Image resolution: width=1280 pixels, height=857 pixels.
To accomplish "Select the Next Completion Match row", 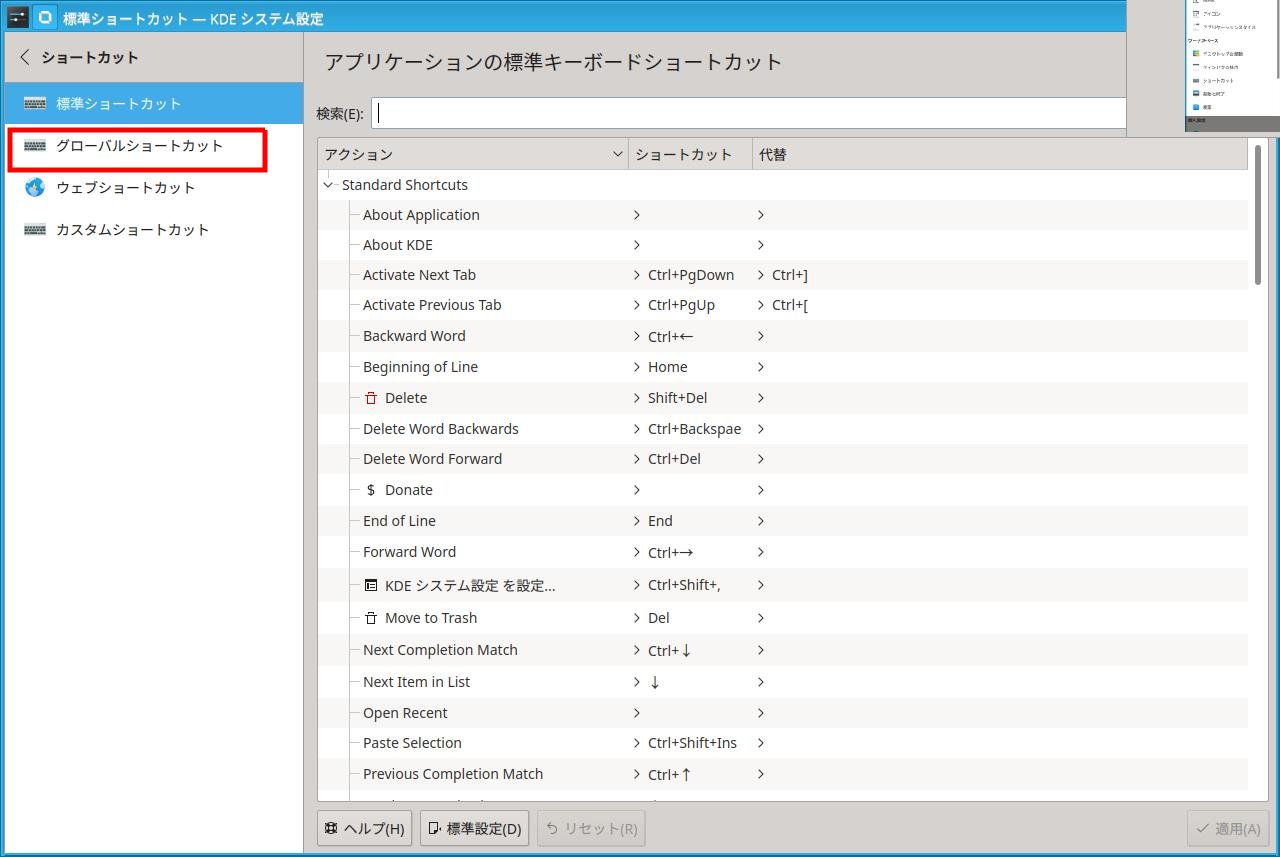I will pyautogui.click(x=783, y=650).
